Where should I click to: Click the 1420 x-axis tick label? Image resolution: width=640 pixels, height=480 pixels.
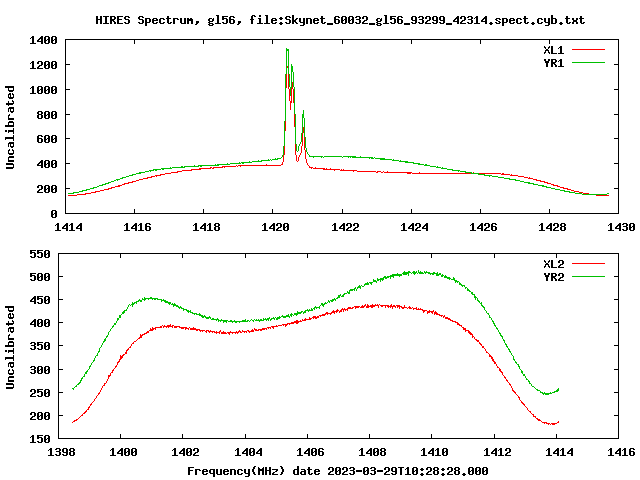275,227
